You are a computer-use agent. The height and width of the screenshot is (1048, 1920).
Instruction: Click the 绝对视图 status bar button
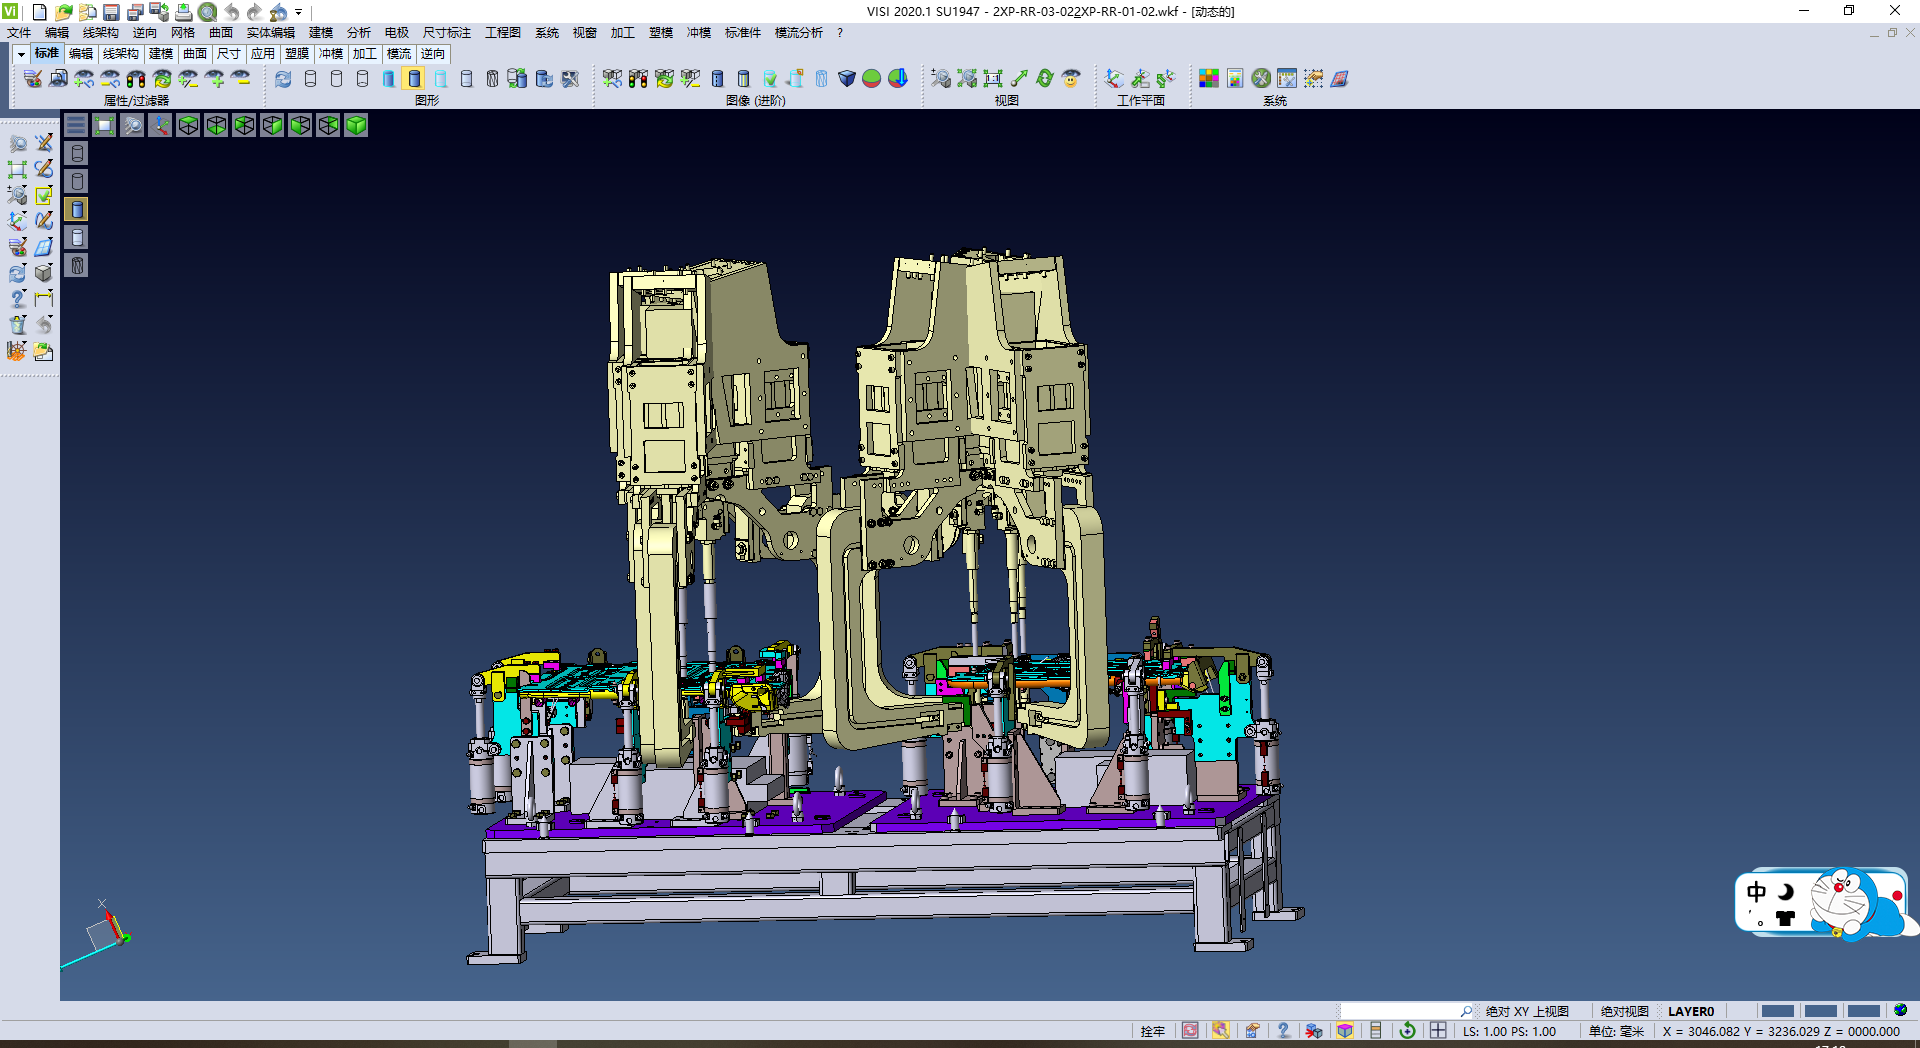pos(1624,1011)
